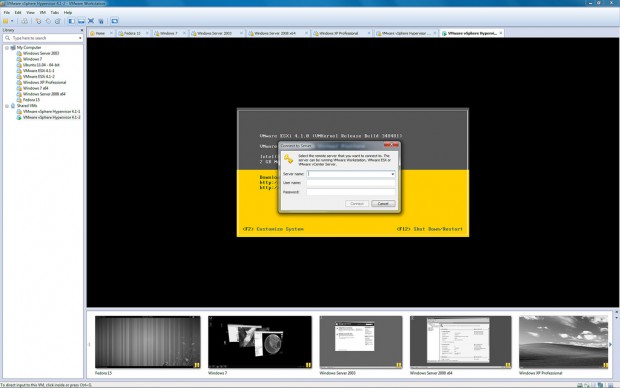Select running shared VM vSphere Hypervisor 4.1-2
This screenshot has height=388, width=620.
[x=51, y=117]
